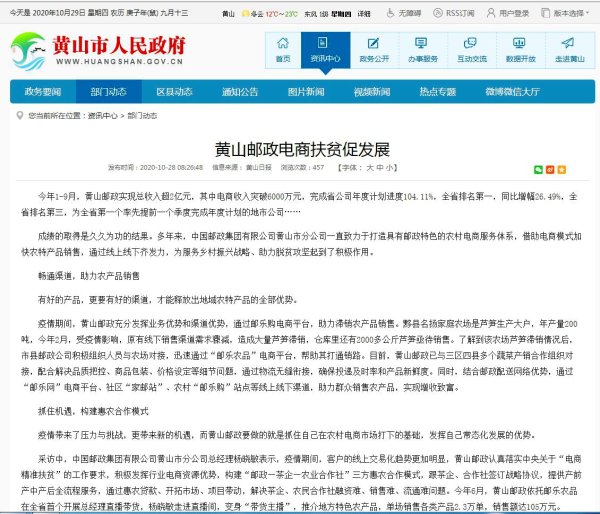Switch to the 政务要闻 tab
This screenshot has height=514, width=600.
point(43,91)
